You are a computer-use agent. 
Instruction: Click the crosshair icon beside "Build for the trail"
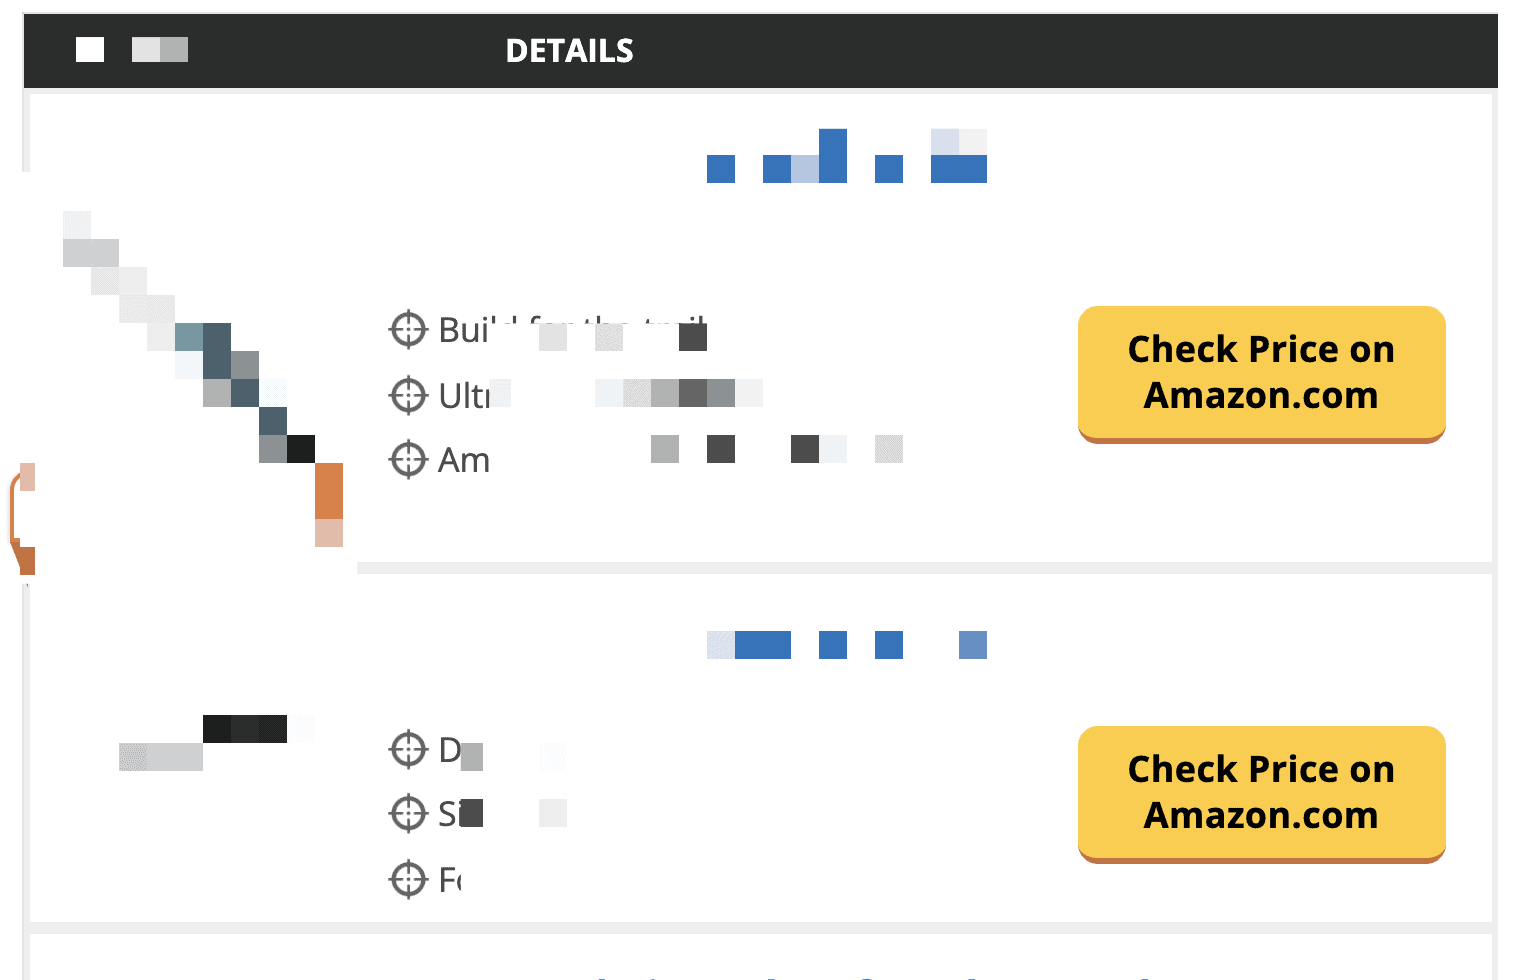click(408, 330)
